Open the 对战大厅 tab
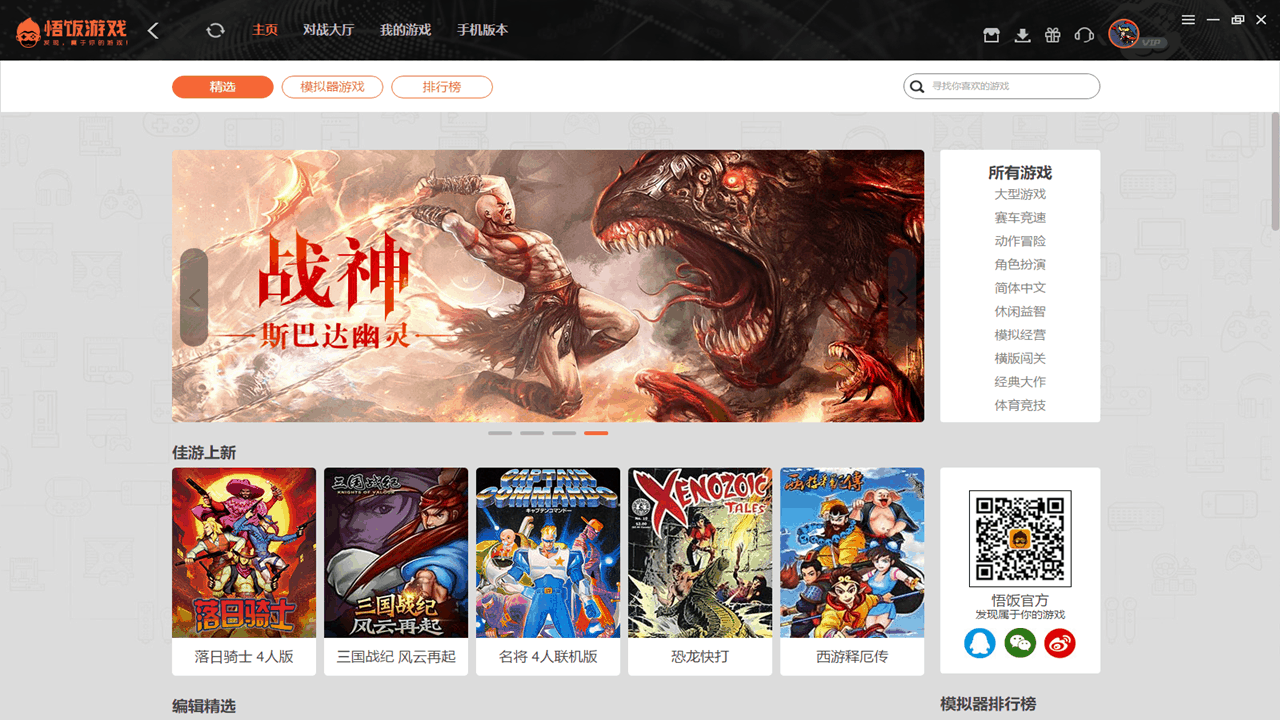Screen dimensions: 1280x720 pyautogui.click(x=329, y=30)
